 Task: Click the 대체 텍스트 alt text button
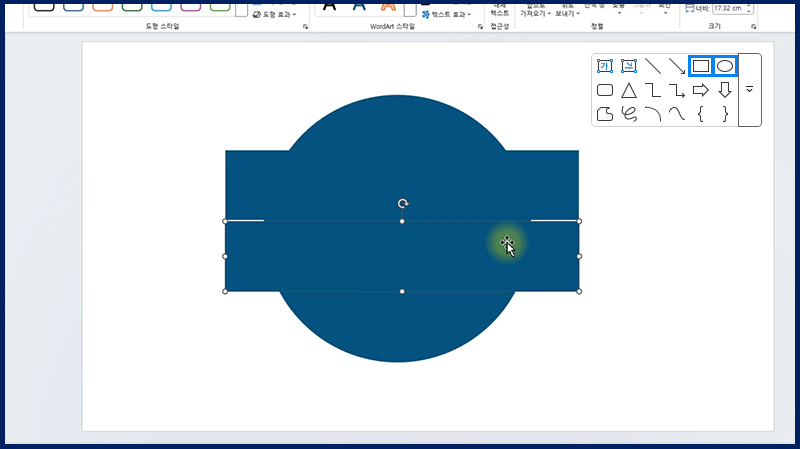coord(499,9)
